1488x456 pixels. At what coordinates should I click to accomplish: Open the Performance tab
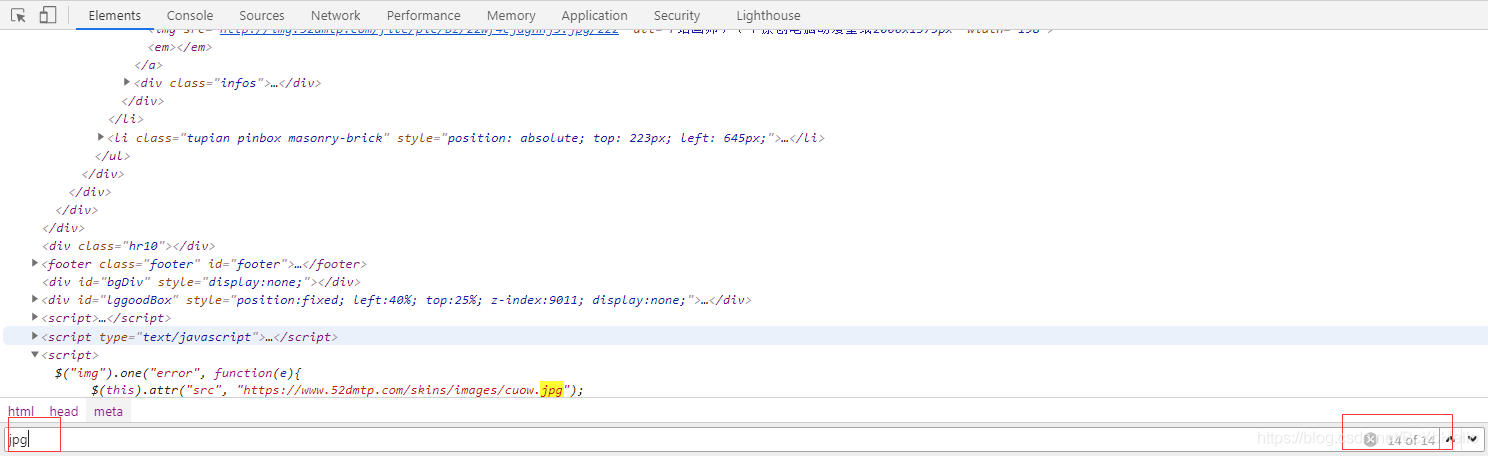[x=424, y=15]
